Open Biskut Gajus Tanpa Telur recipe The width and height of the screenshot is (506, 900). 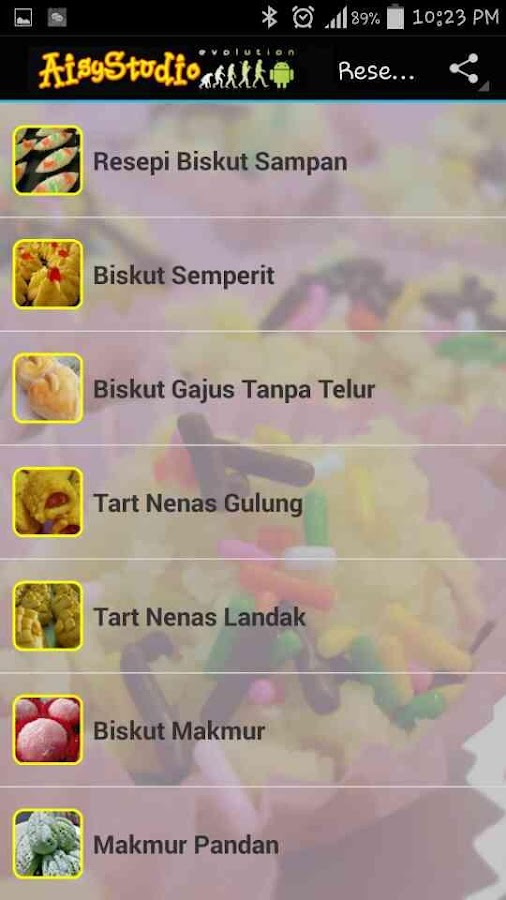pyautogui.click(x=253, y=388)
